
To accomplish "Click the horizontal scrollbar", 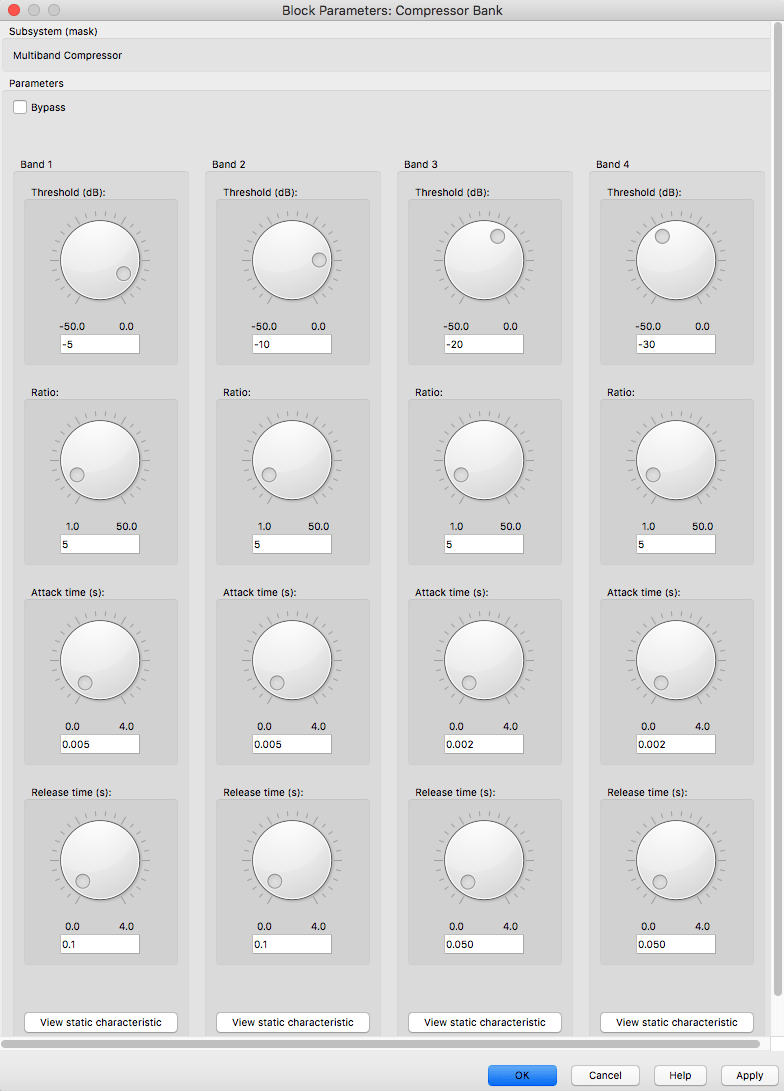I will point(381,1044).
